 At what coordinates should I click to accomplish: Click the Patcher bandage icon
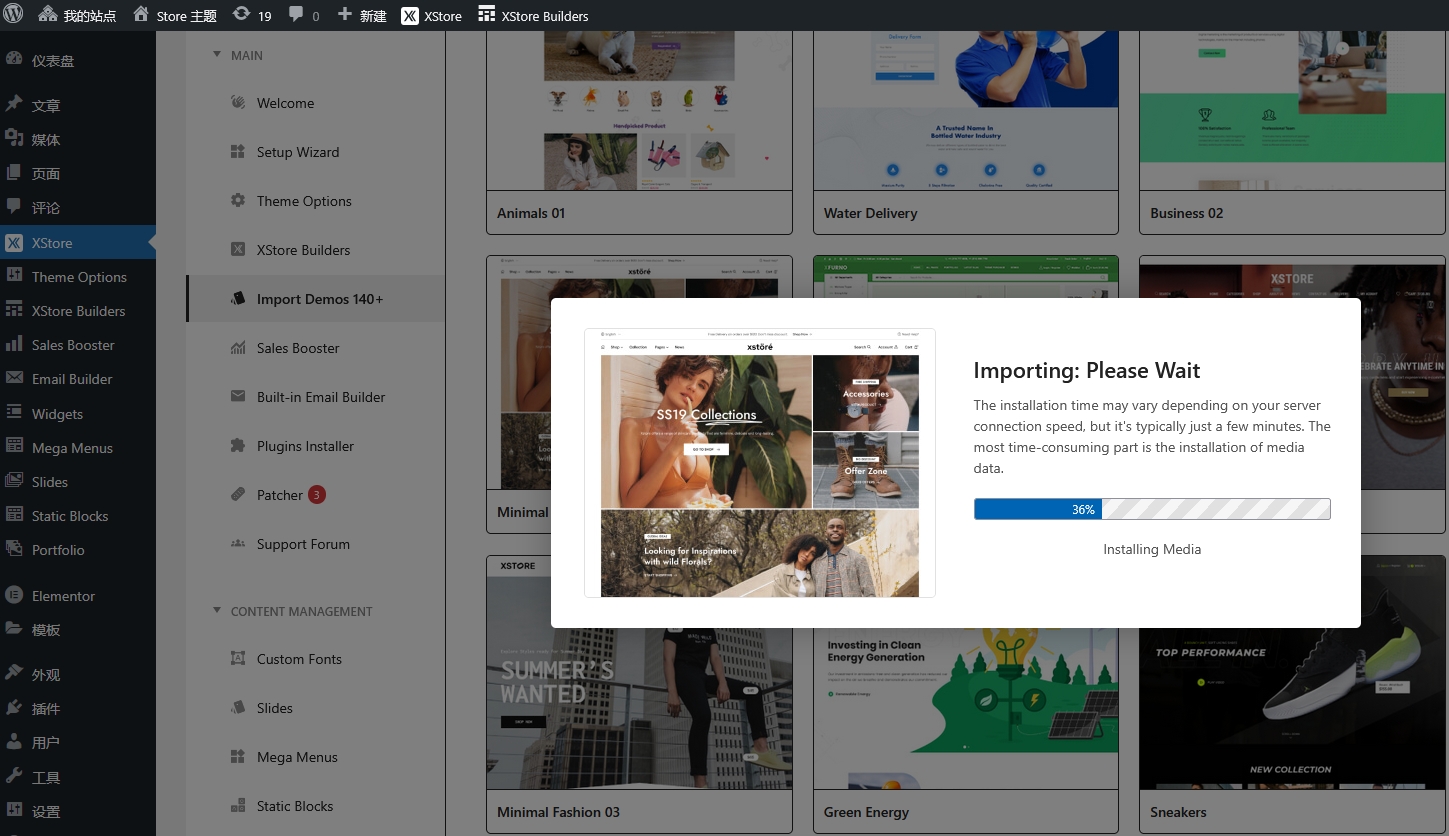[x=238, y=494]
